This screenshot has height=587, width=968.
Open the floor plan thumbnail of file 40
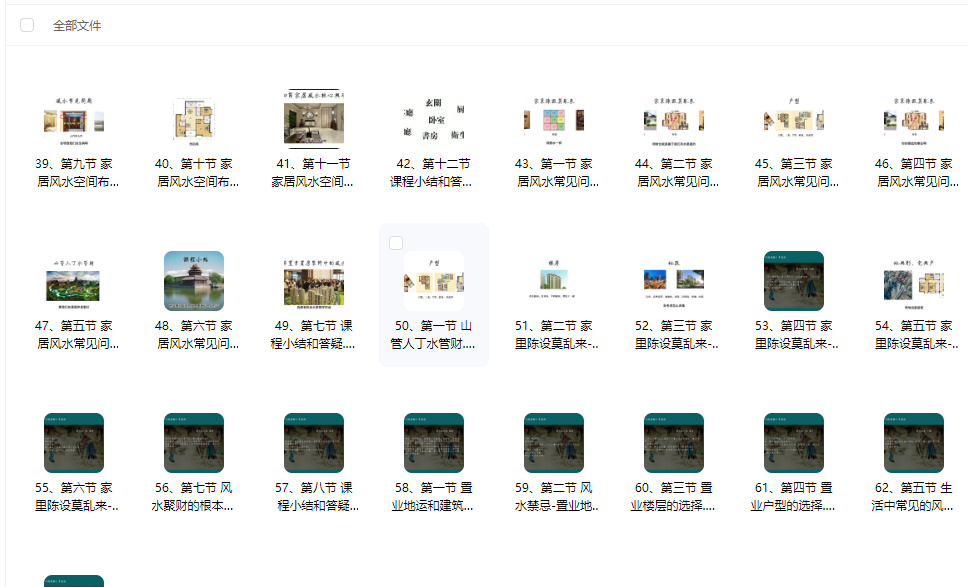(194, 120)
